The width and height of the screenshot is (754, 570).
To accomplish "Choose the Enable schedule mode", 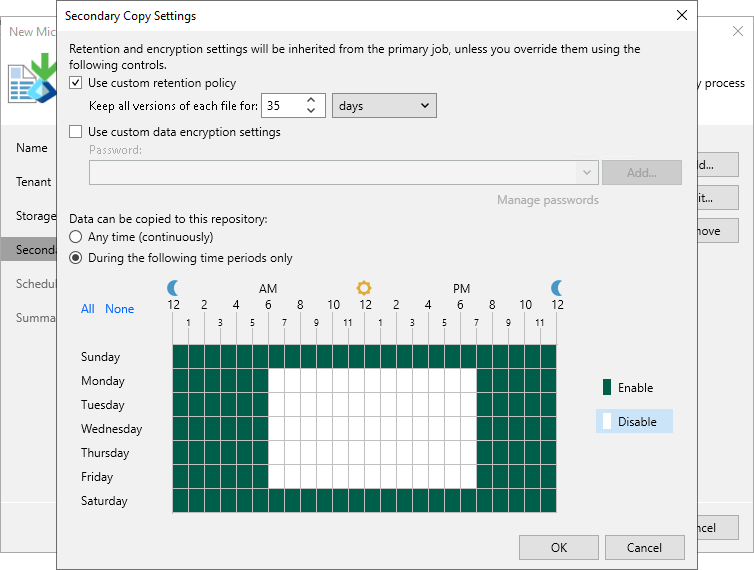I will (x=634, y=388).
